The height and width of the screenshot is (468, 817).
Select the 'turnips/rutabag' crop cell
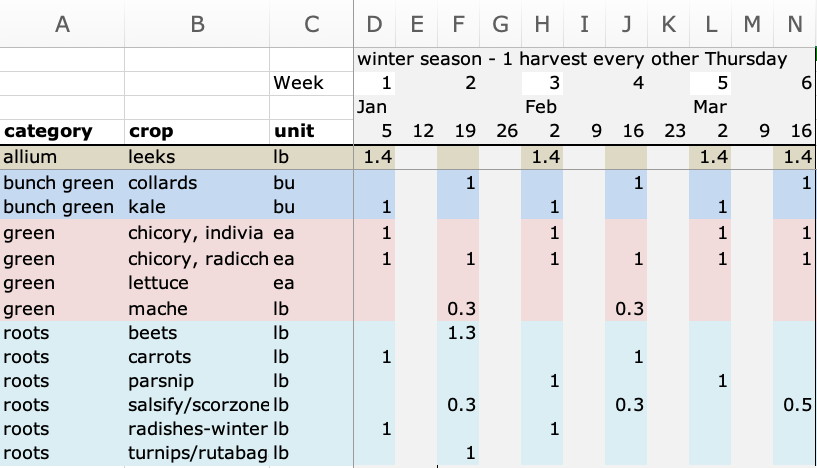pos(197,453)
